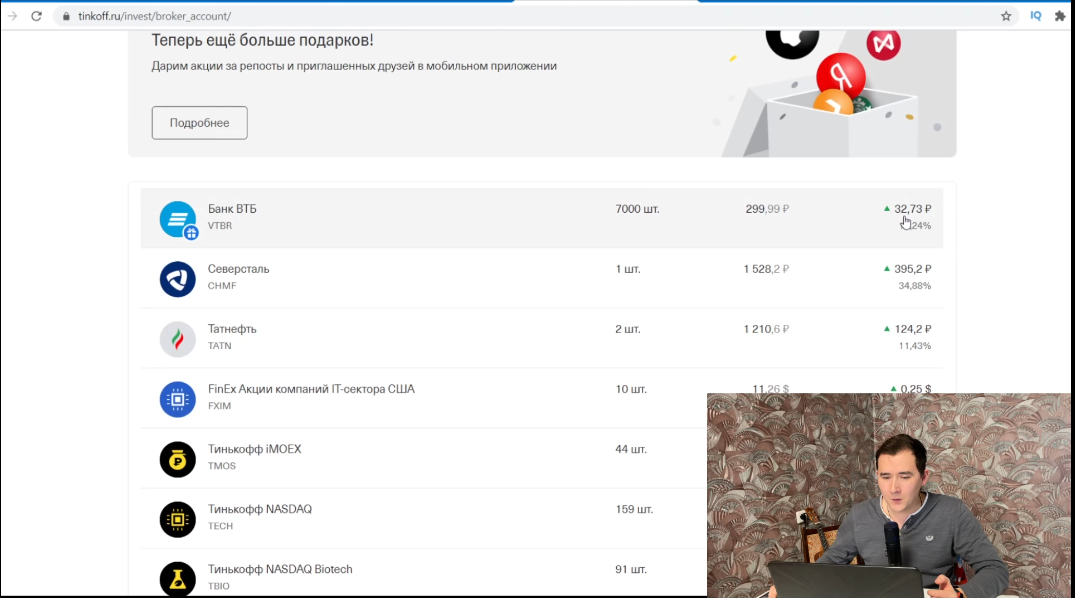Click the 34,88% gain percentage
1075x598 pixels.
[915, 285]
